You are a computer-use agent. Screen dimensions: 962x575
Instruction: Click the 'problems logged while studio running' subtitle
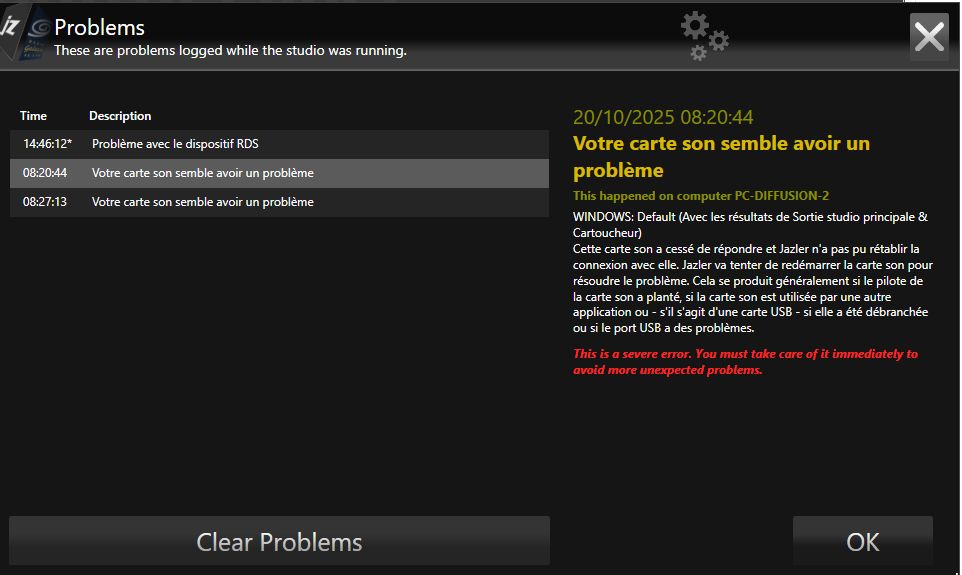[x=230, y=50]
